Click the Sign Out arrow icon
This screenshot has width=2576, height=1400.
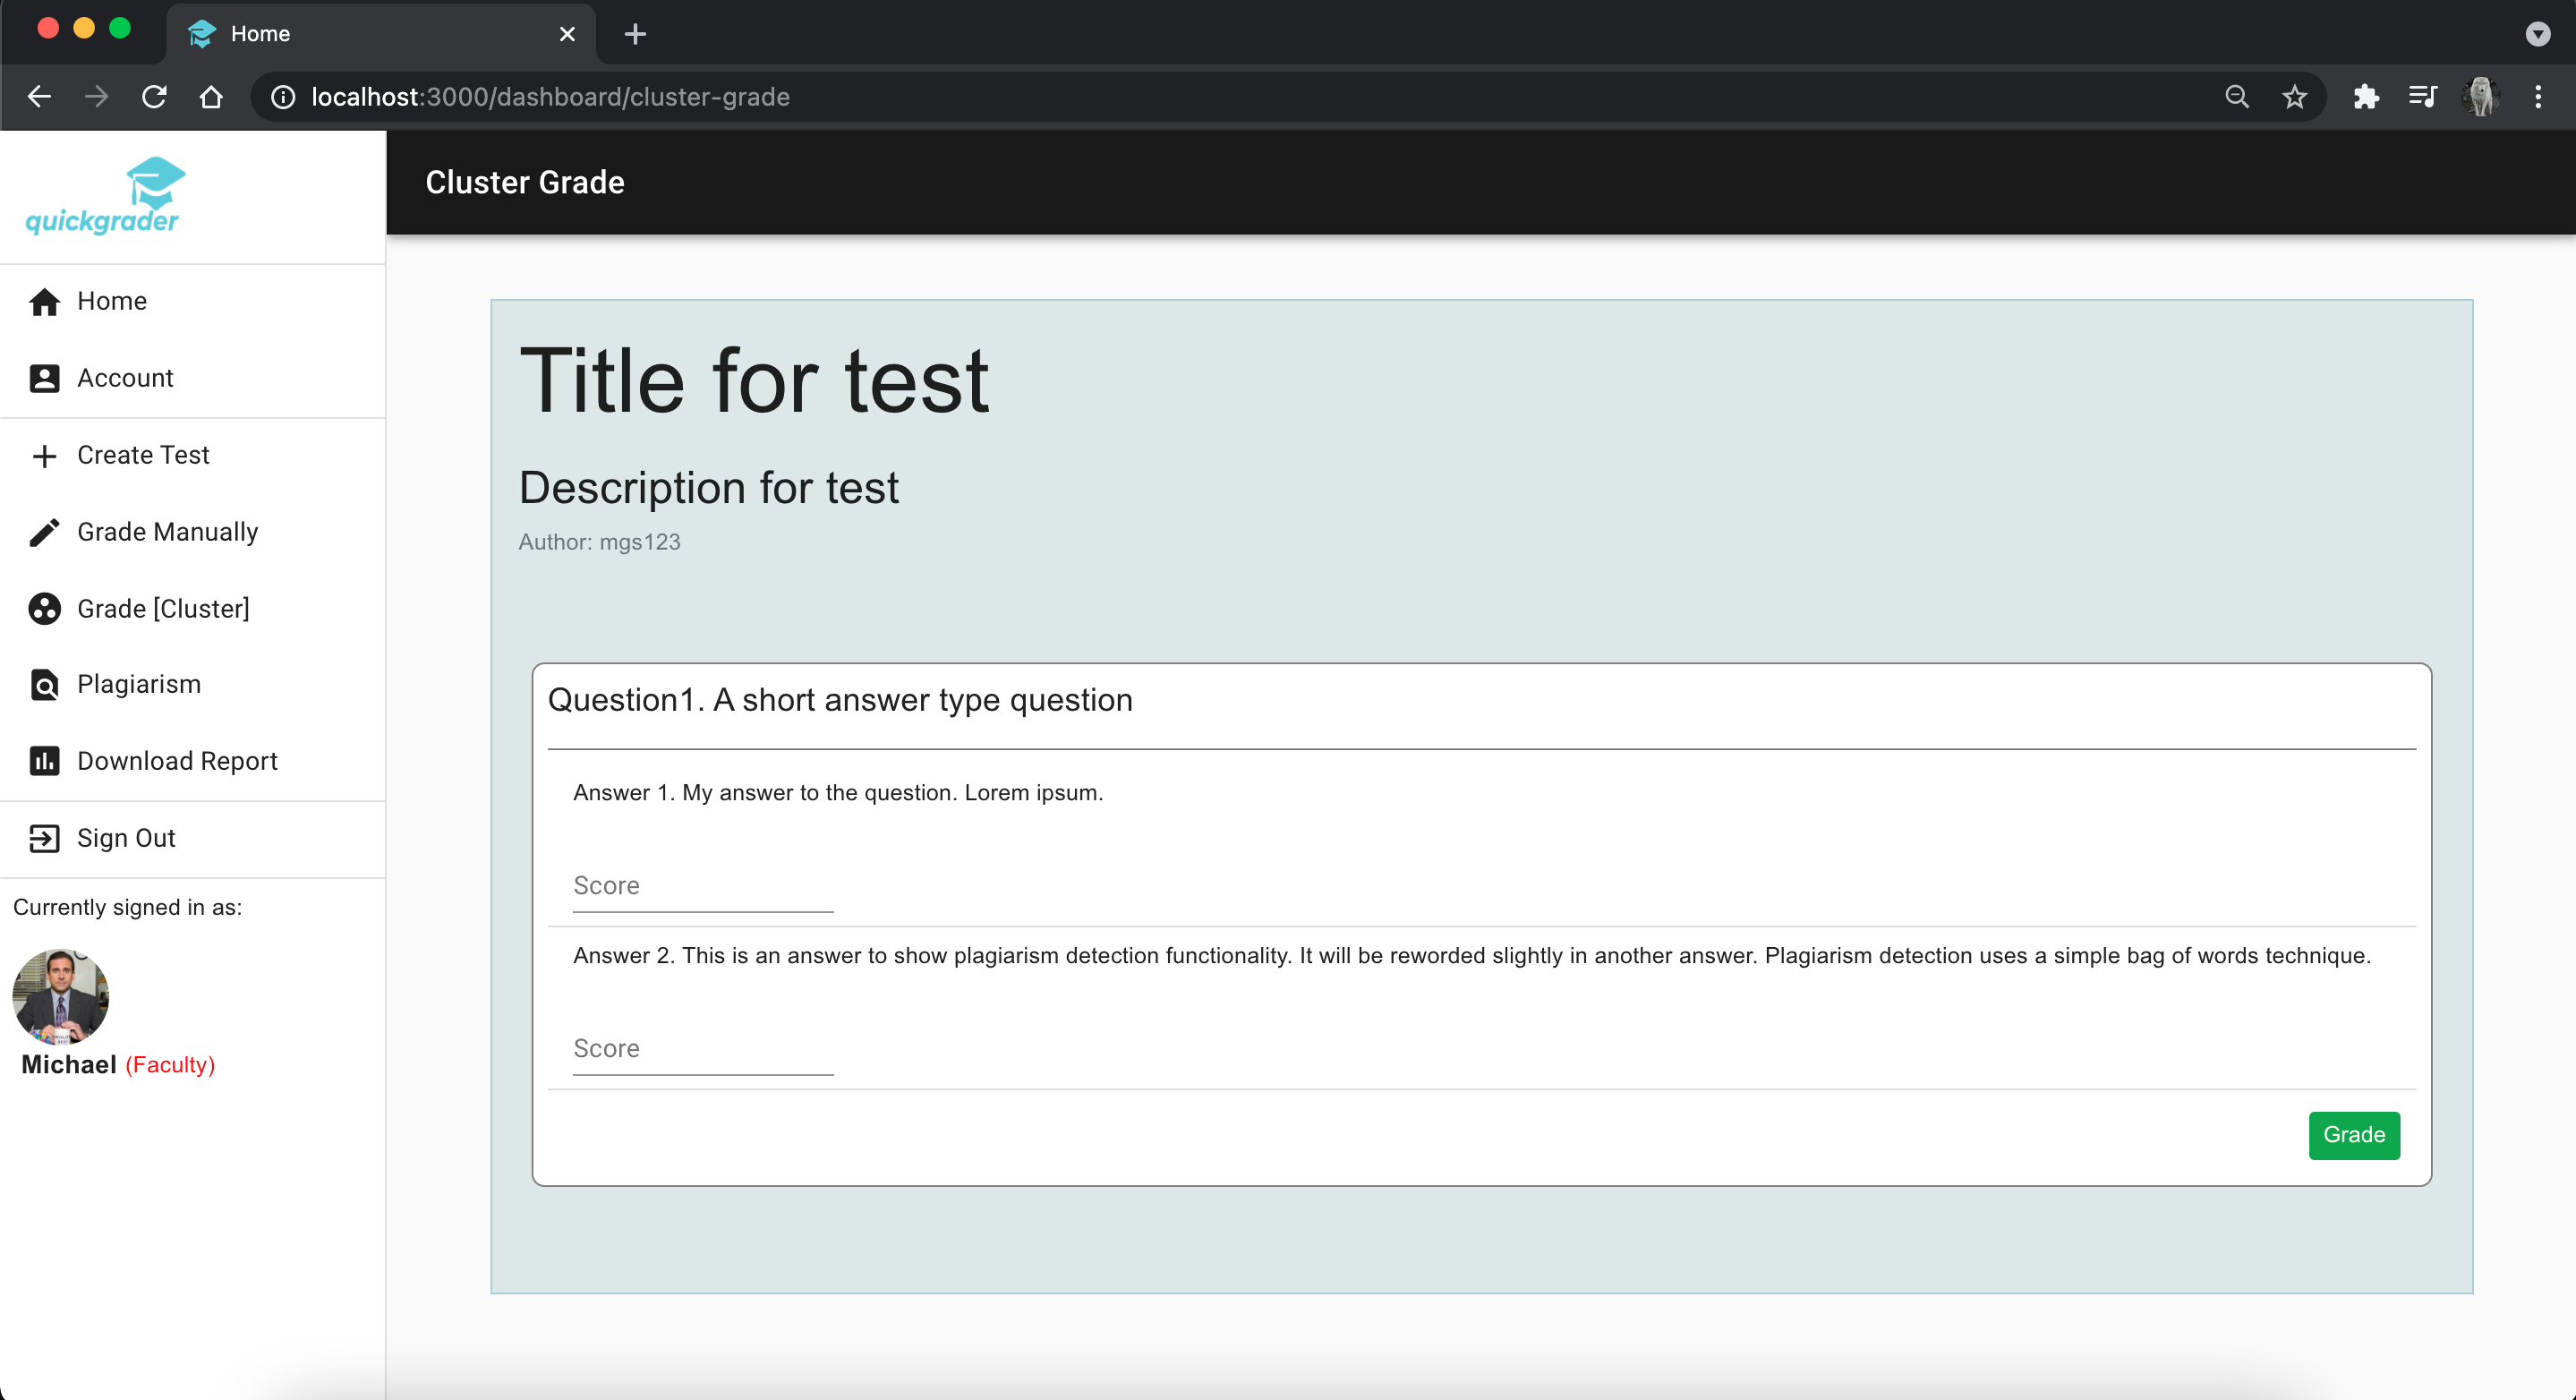point(44,838)
